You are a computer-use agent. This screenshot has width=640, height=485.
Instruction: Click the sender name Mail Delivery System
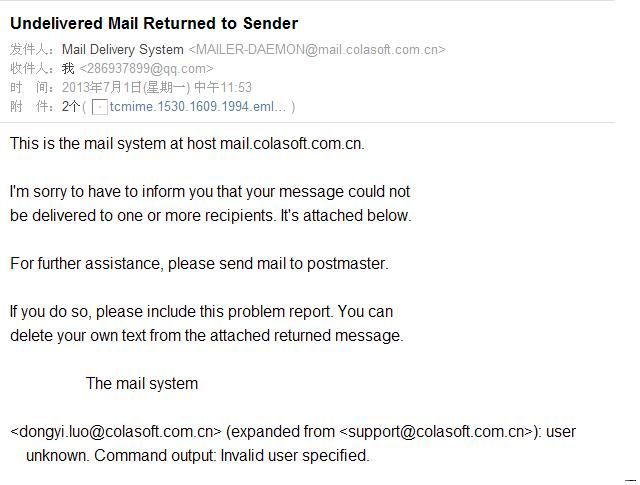[122, 49]
